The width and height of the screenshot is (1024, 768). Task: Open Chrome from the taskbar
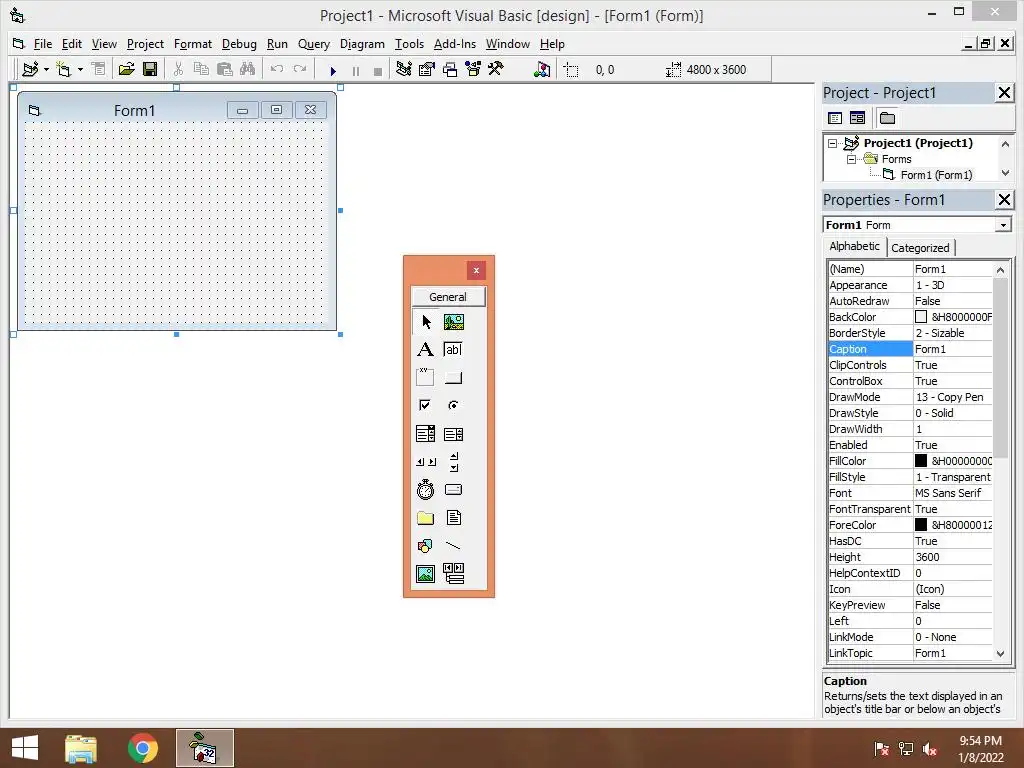pos(143,748)
